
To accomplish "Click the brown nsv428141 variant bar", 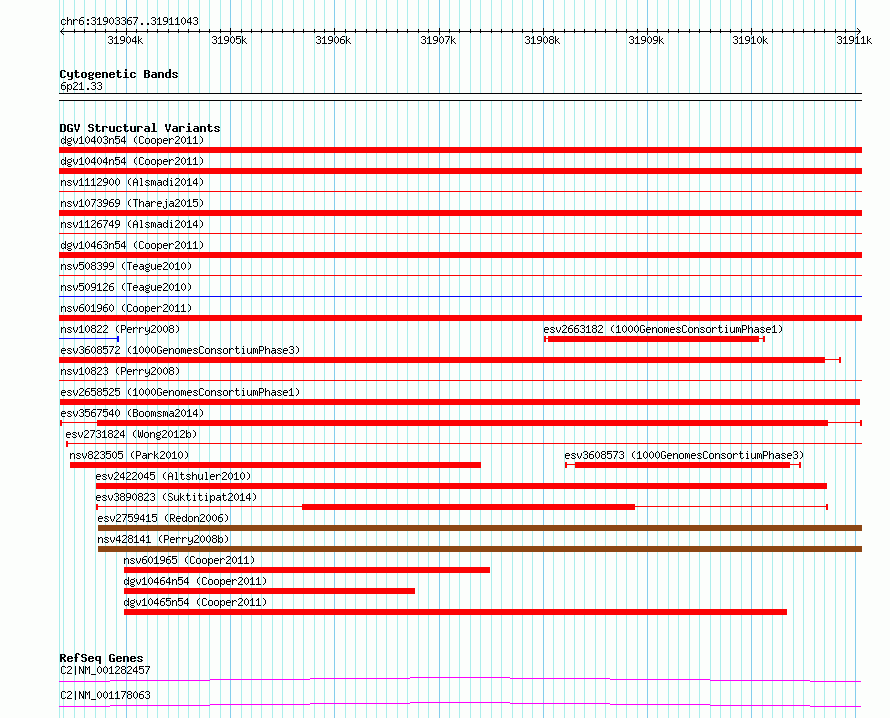I will pyautogui.click(x=480, y=549).
